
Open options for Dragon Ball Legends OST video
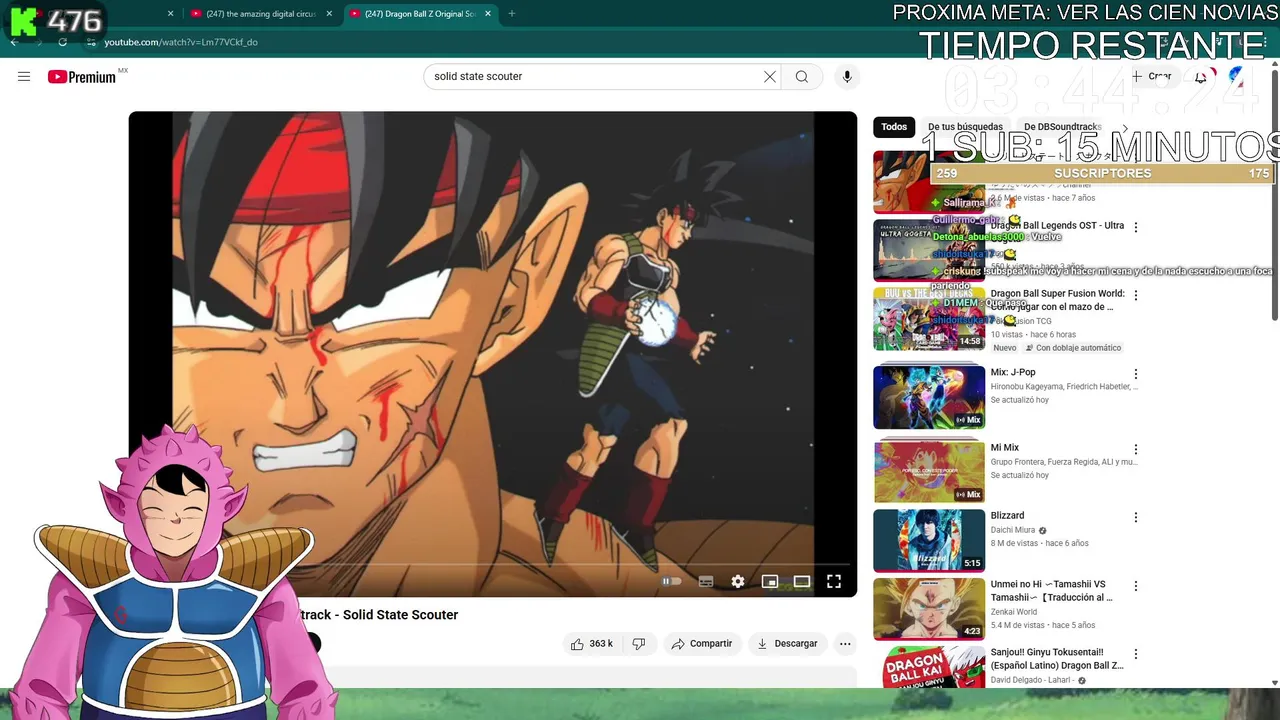click(1135, 227)
